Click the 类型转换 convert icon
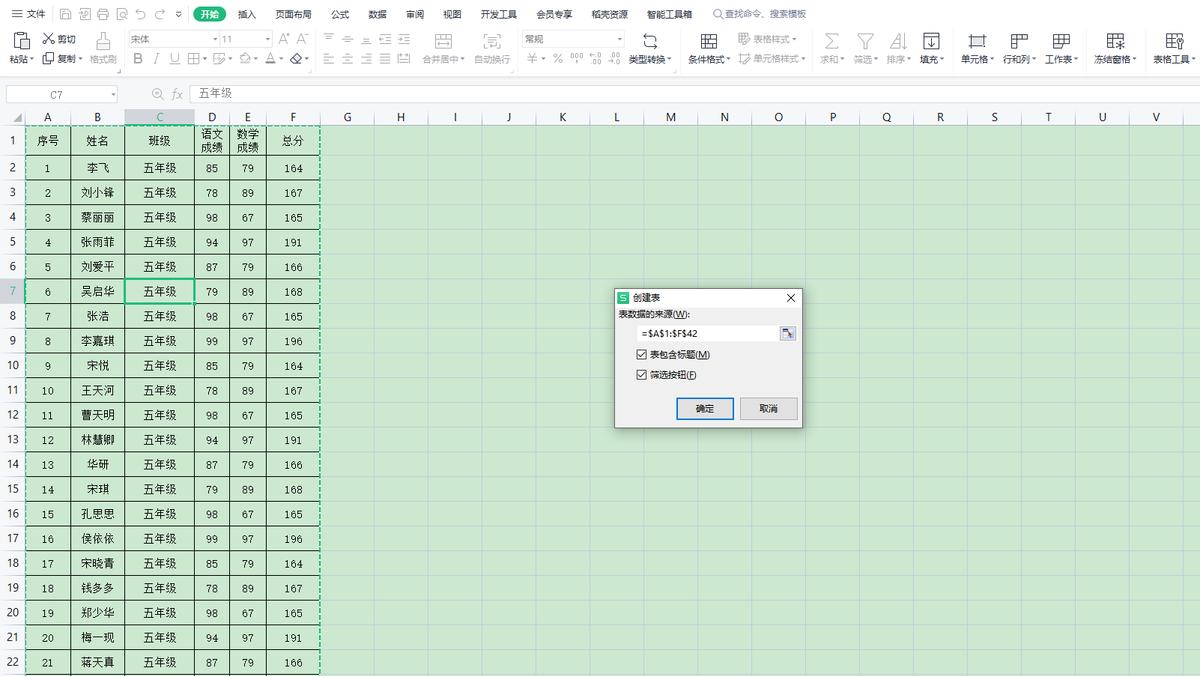Screen dimensions: 1200x676 [650, 41]
